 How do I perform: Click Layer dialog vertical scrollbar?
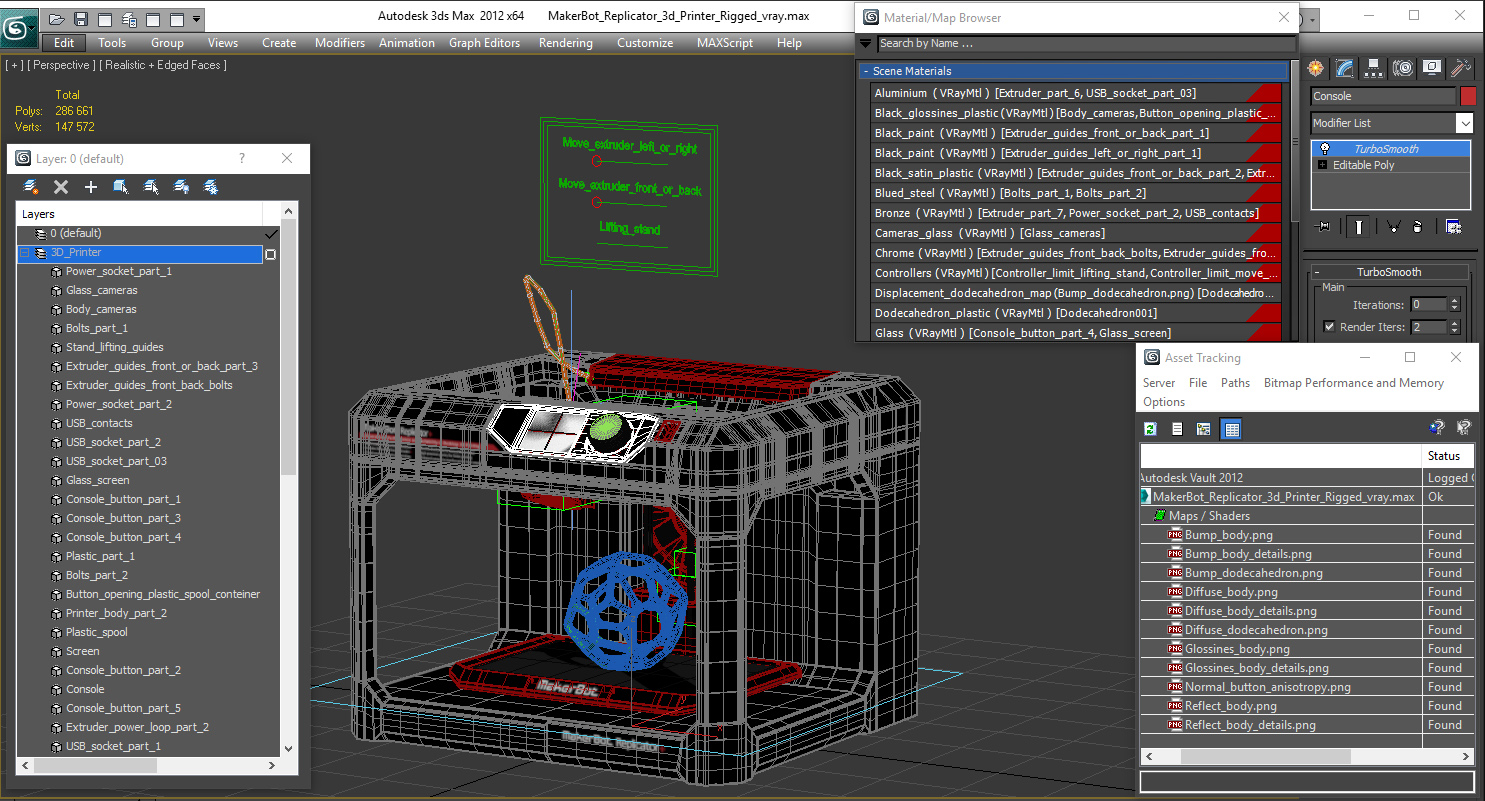[289, 478]
